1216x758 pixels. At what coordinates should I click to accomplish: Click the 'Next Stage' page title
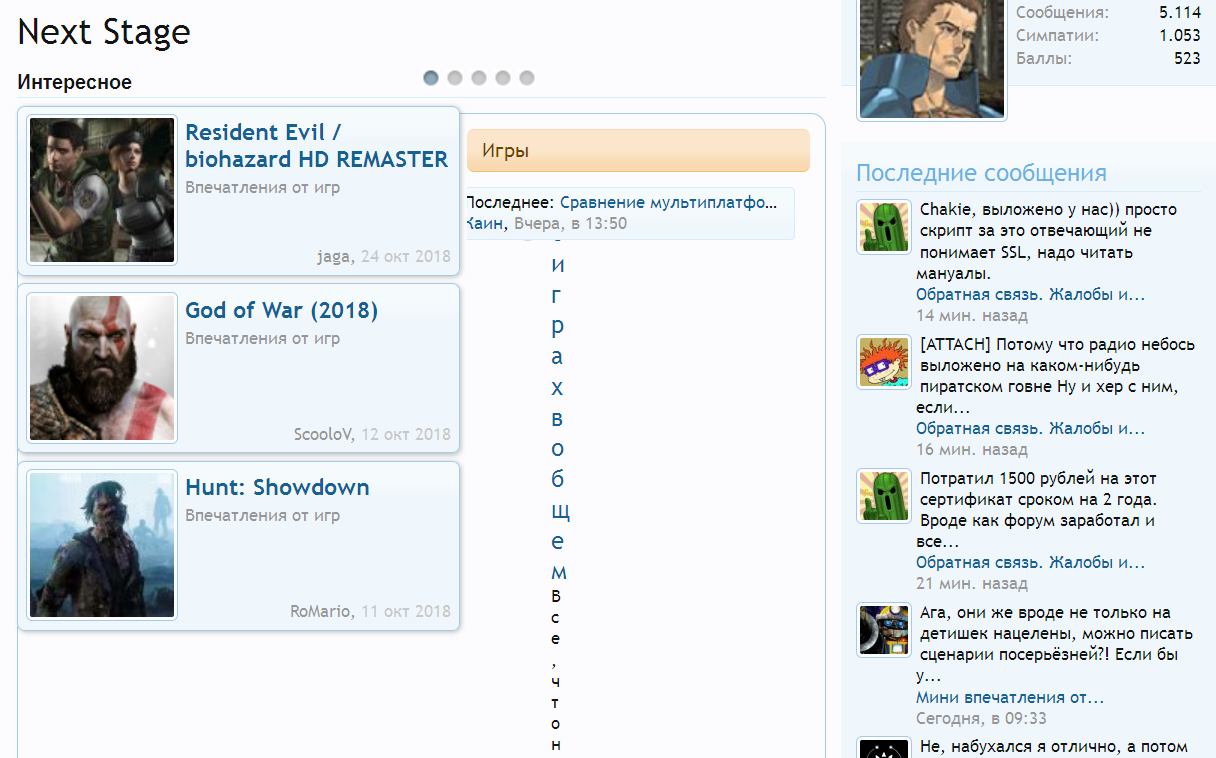point(104,33)
